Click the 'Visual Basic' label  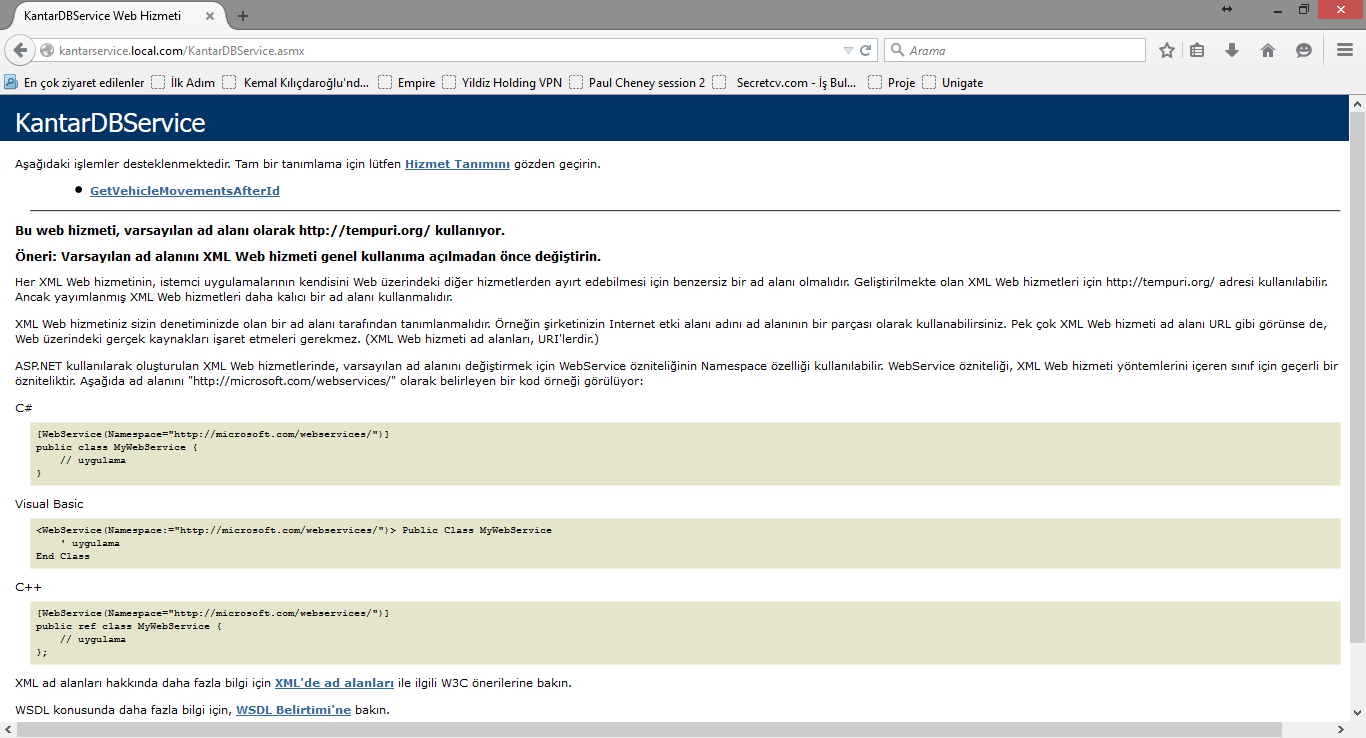pyautogui.click(x=49, y=504)
